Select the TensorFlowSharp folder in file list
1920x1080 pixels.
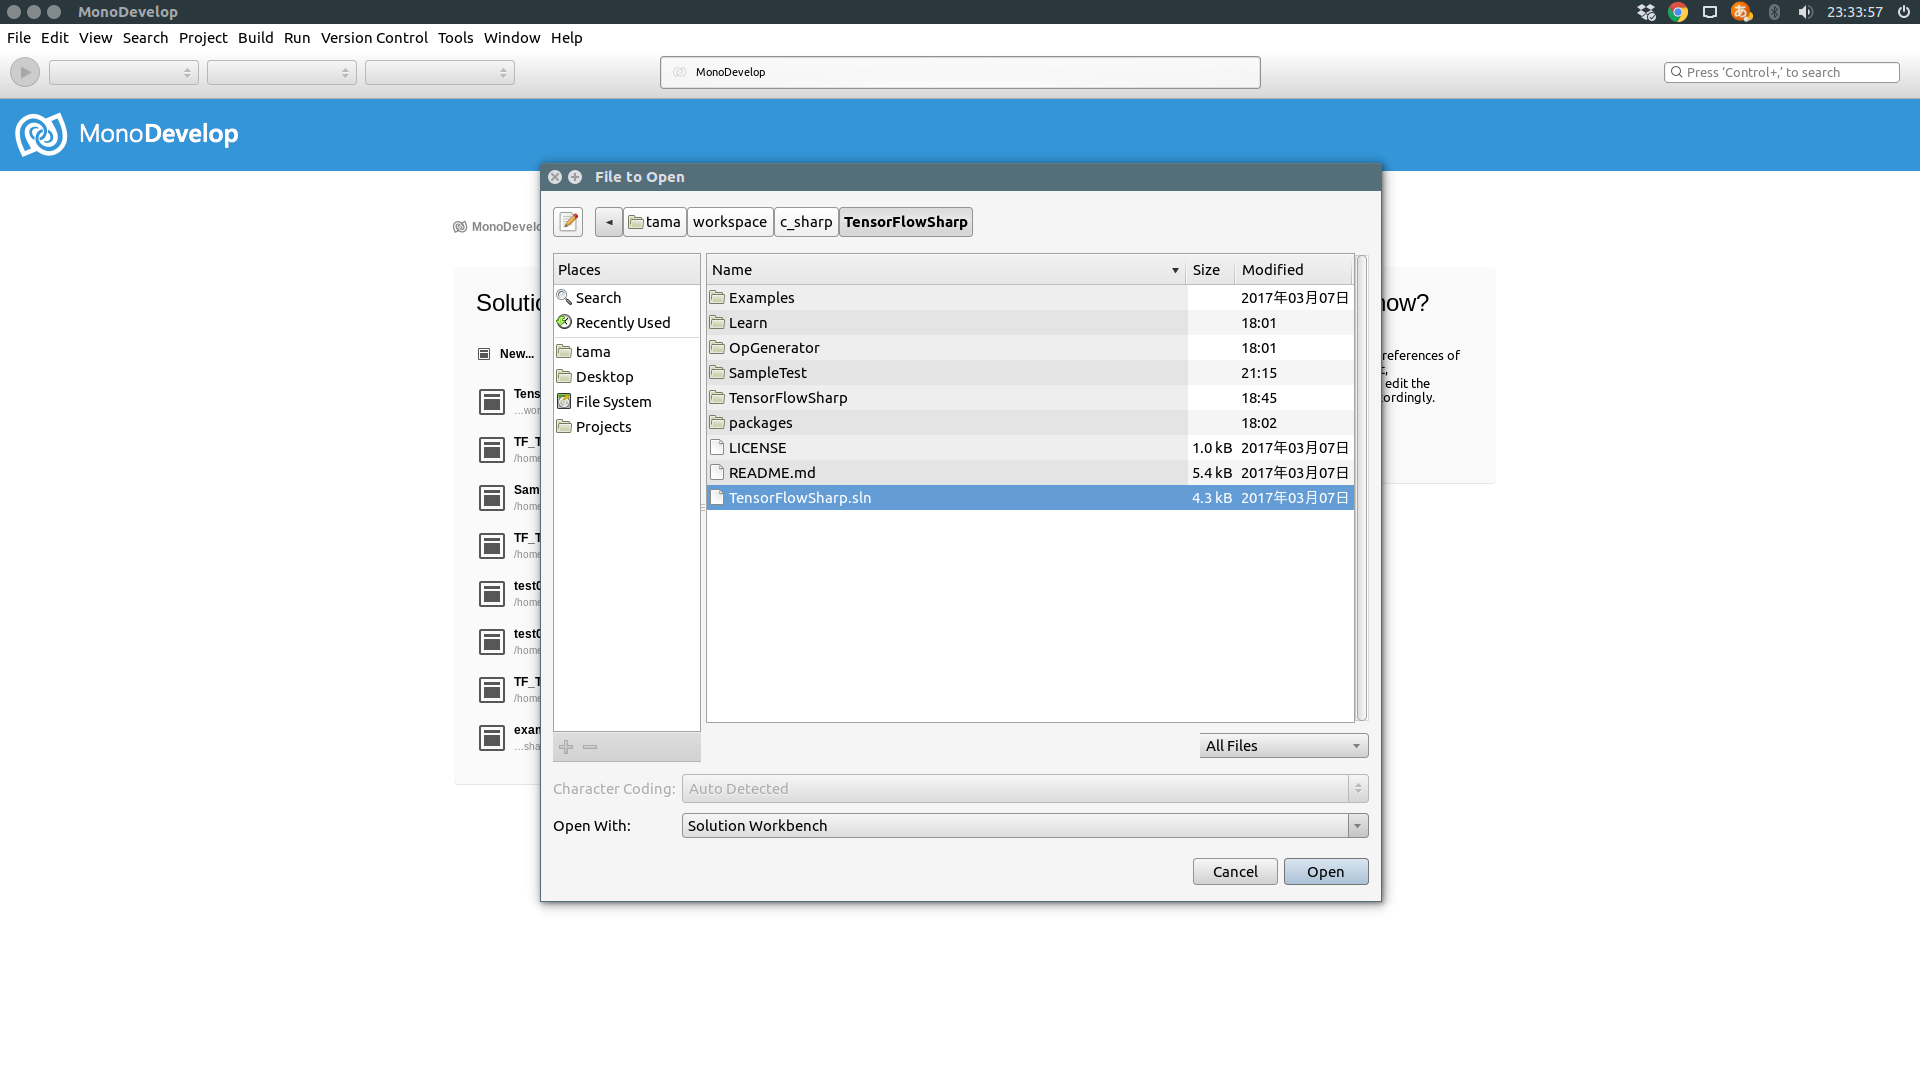1030,398
